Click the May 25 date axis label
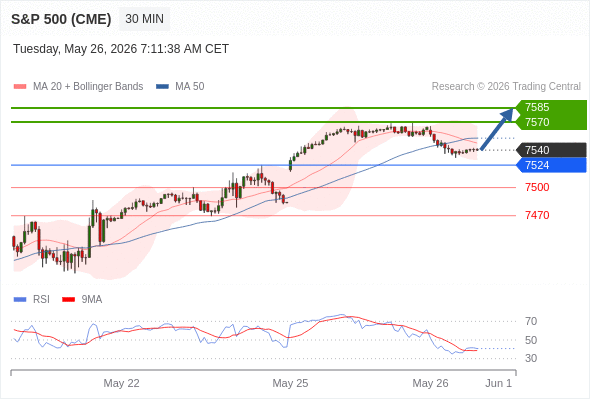Image resolution: width=590 pixels, height=400 pixels. (290, 383)
